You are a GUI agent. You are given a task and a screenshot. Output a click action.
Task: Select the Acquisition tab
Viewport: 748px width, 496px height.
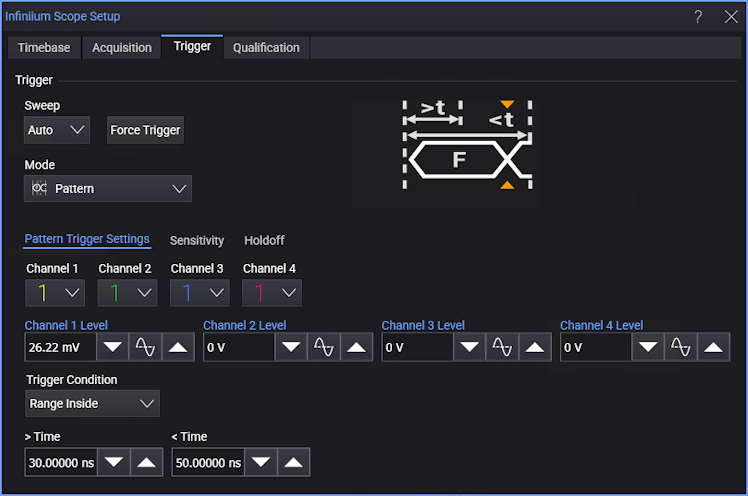click(122, 47)
